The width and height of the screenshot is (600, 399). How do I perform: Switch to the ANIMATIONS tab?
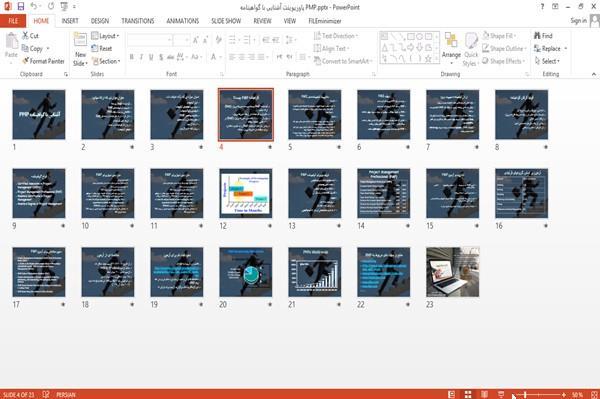(x=183, y=21)
